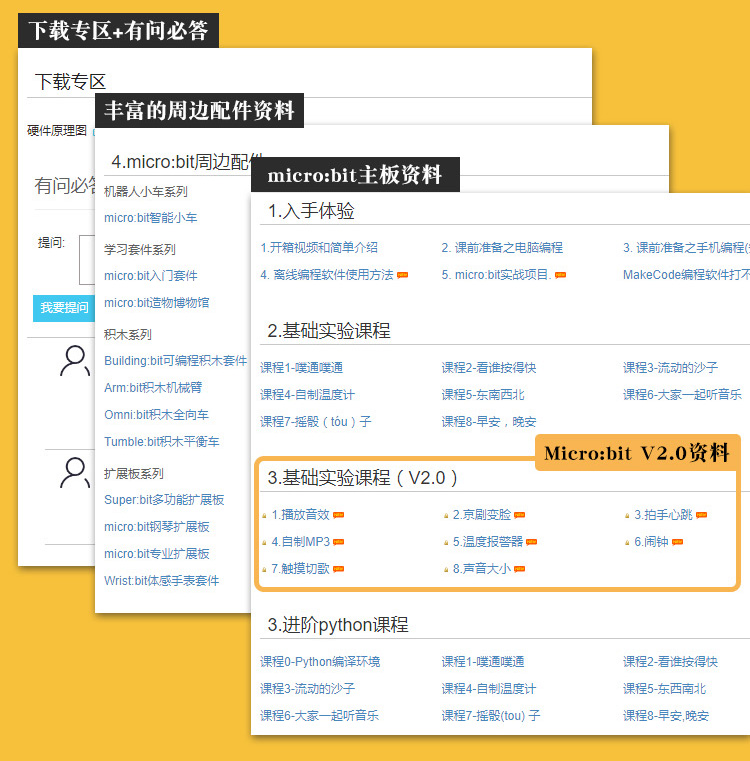
Task: Open 课程7-摇骰（tóu）子 link
Action: [316, 421]
